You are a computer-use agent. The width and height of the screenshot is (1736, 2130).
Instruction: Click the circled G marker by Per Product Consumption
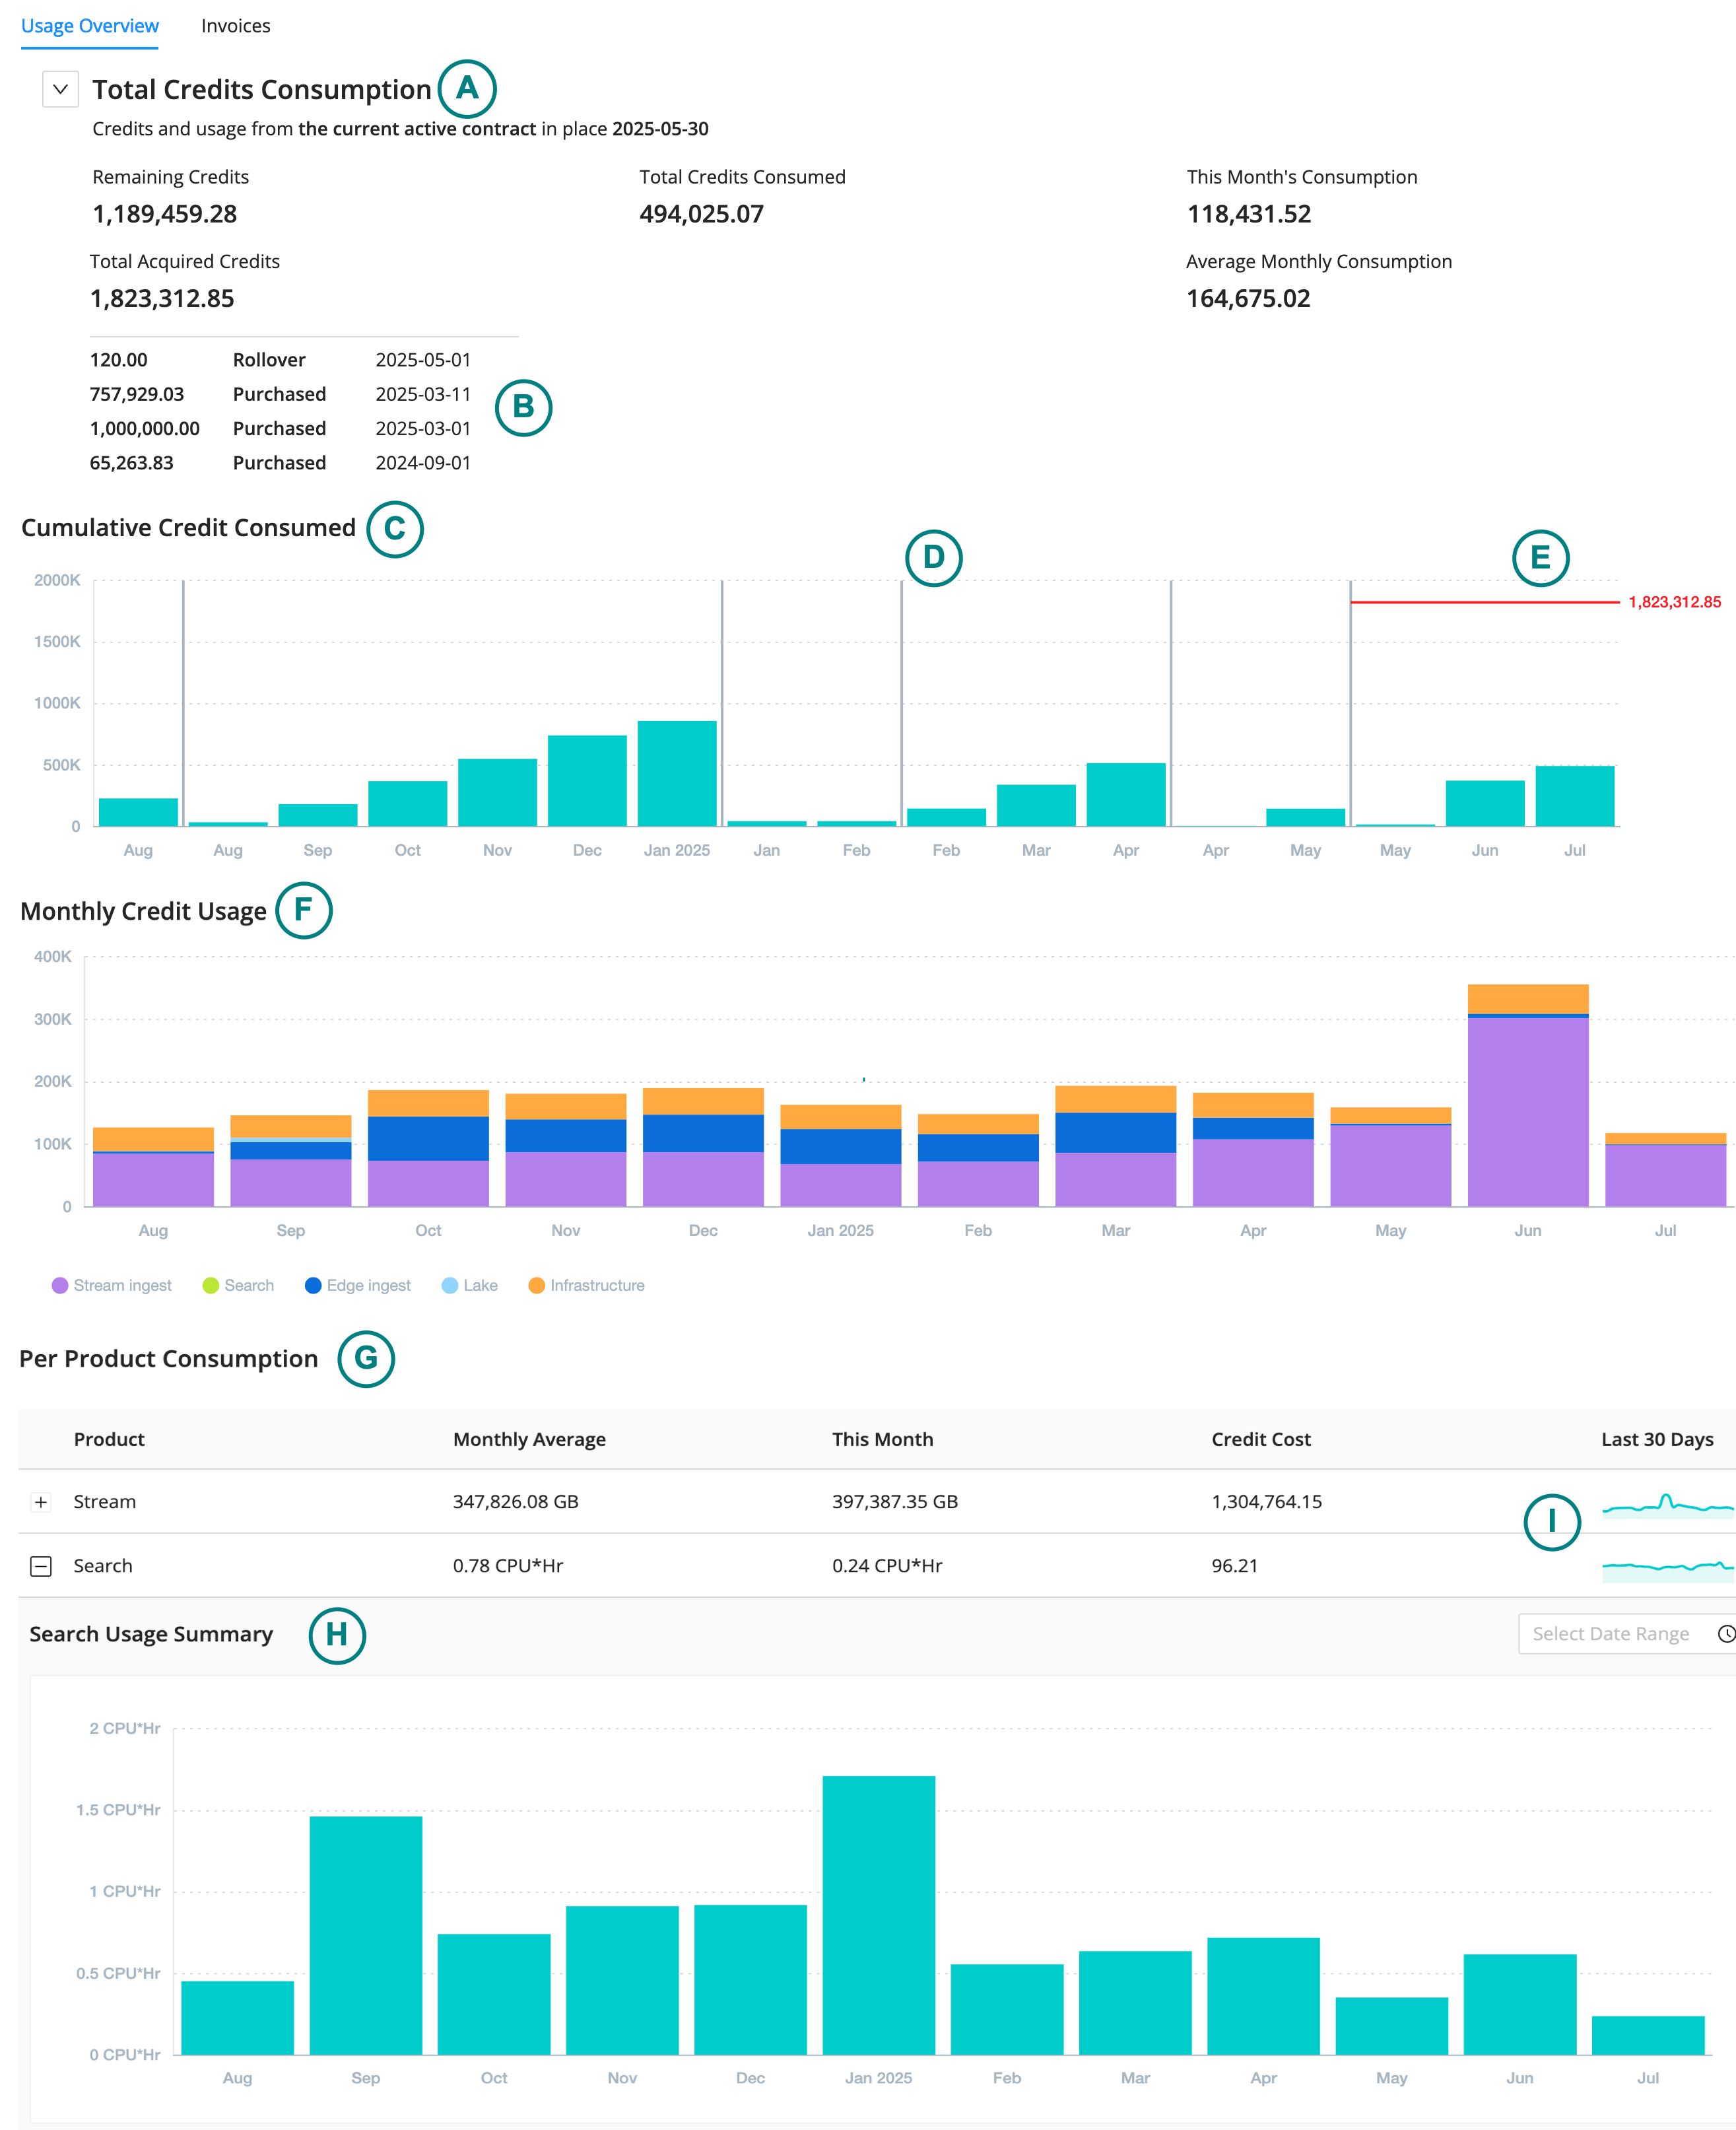[x=366, y=1358]
